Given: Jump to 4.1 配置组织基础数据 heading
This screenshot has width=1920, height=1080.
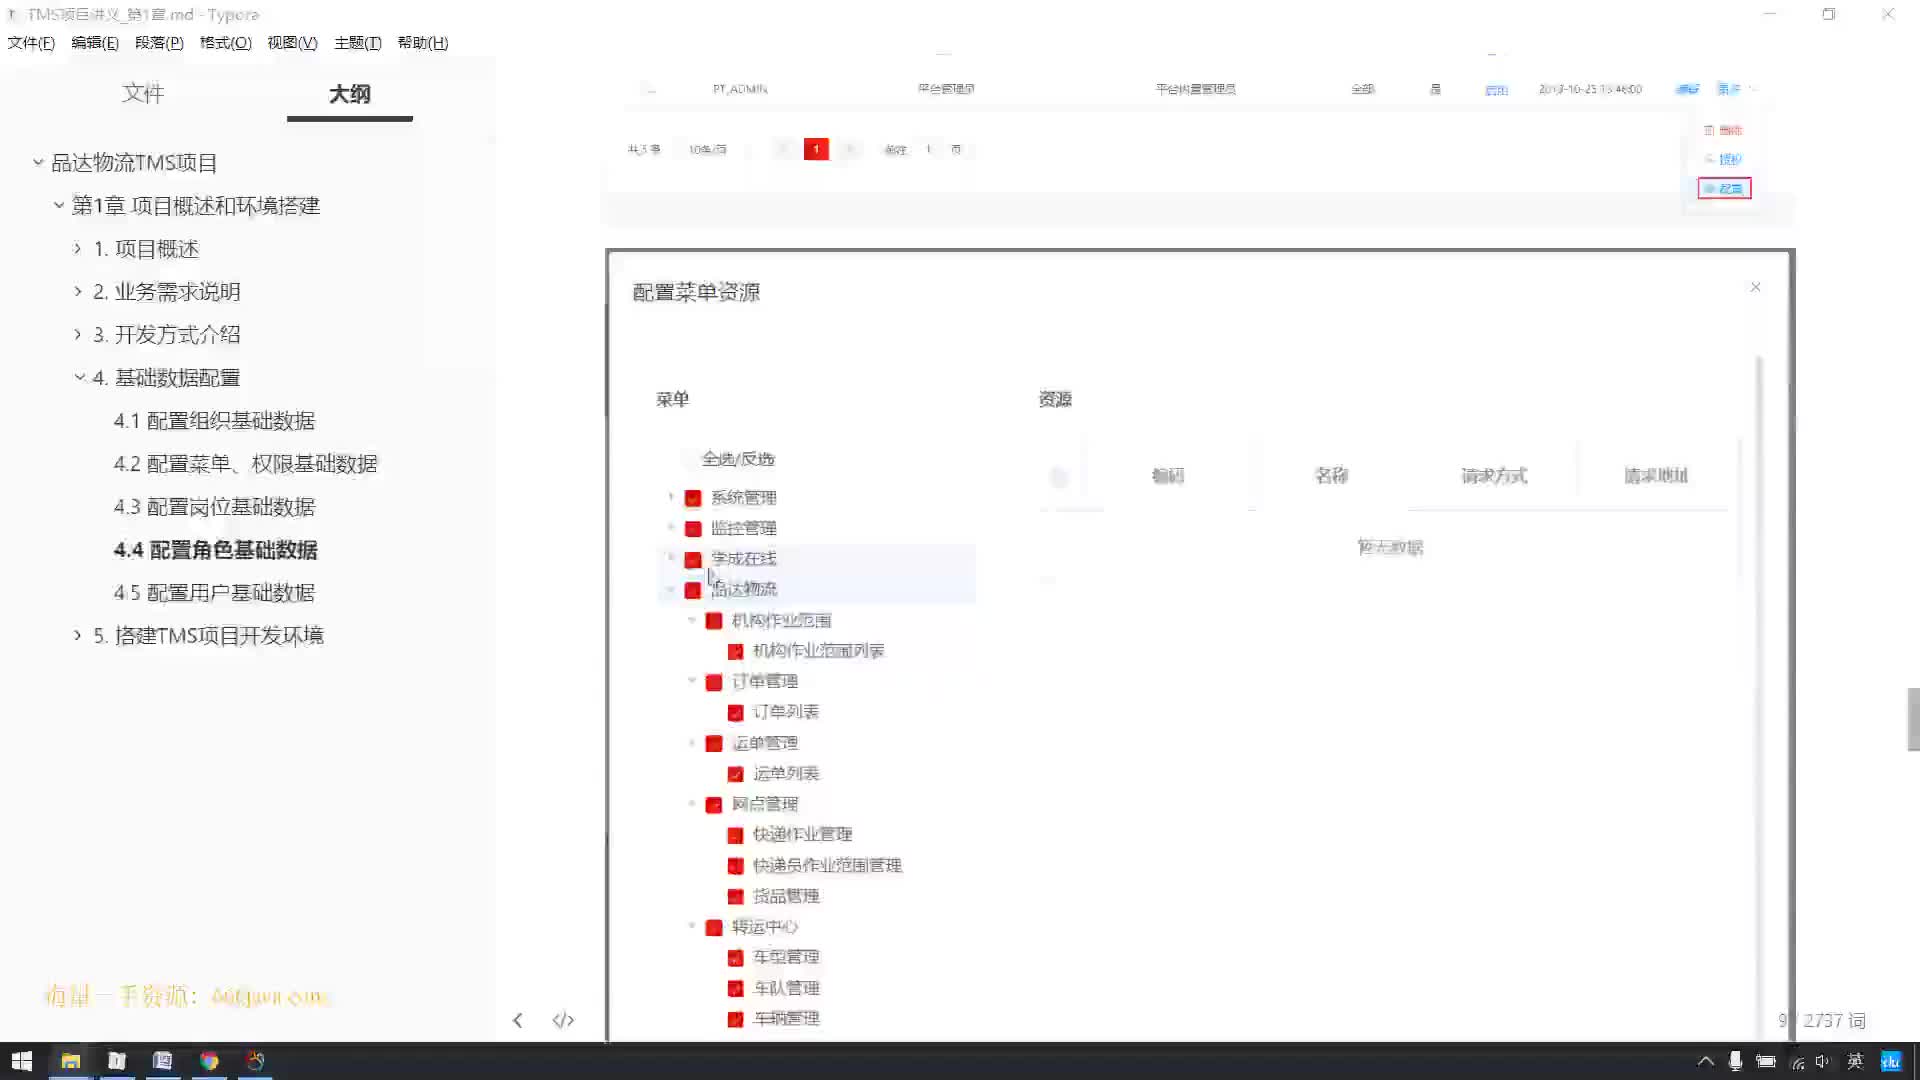Looking at the screenshot, I should coord(214,421).
